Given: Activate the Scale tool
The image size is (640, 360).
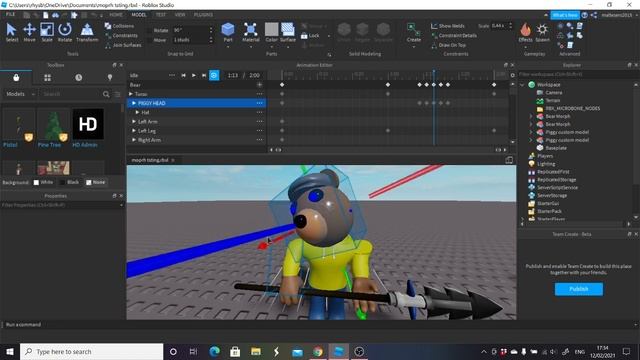Looking at the screenshot, I should (47, 32).
